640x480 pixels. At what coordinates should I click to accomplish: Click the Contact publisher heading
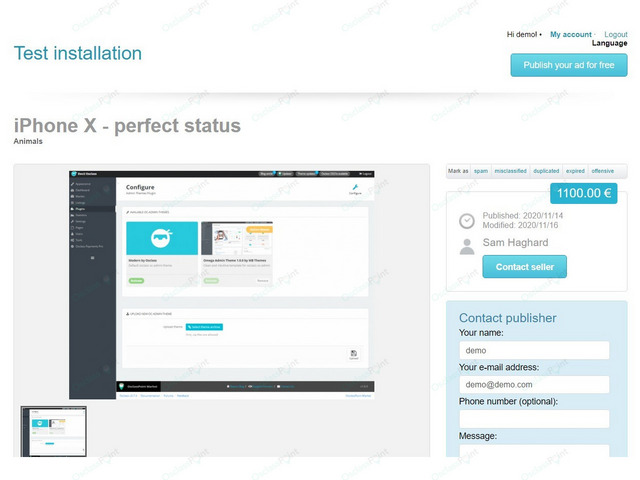pos(508,318)
